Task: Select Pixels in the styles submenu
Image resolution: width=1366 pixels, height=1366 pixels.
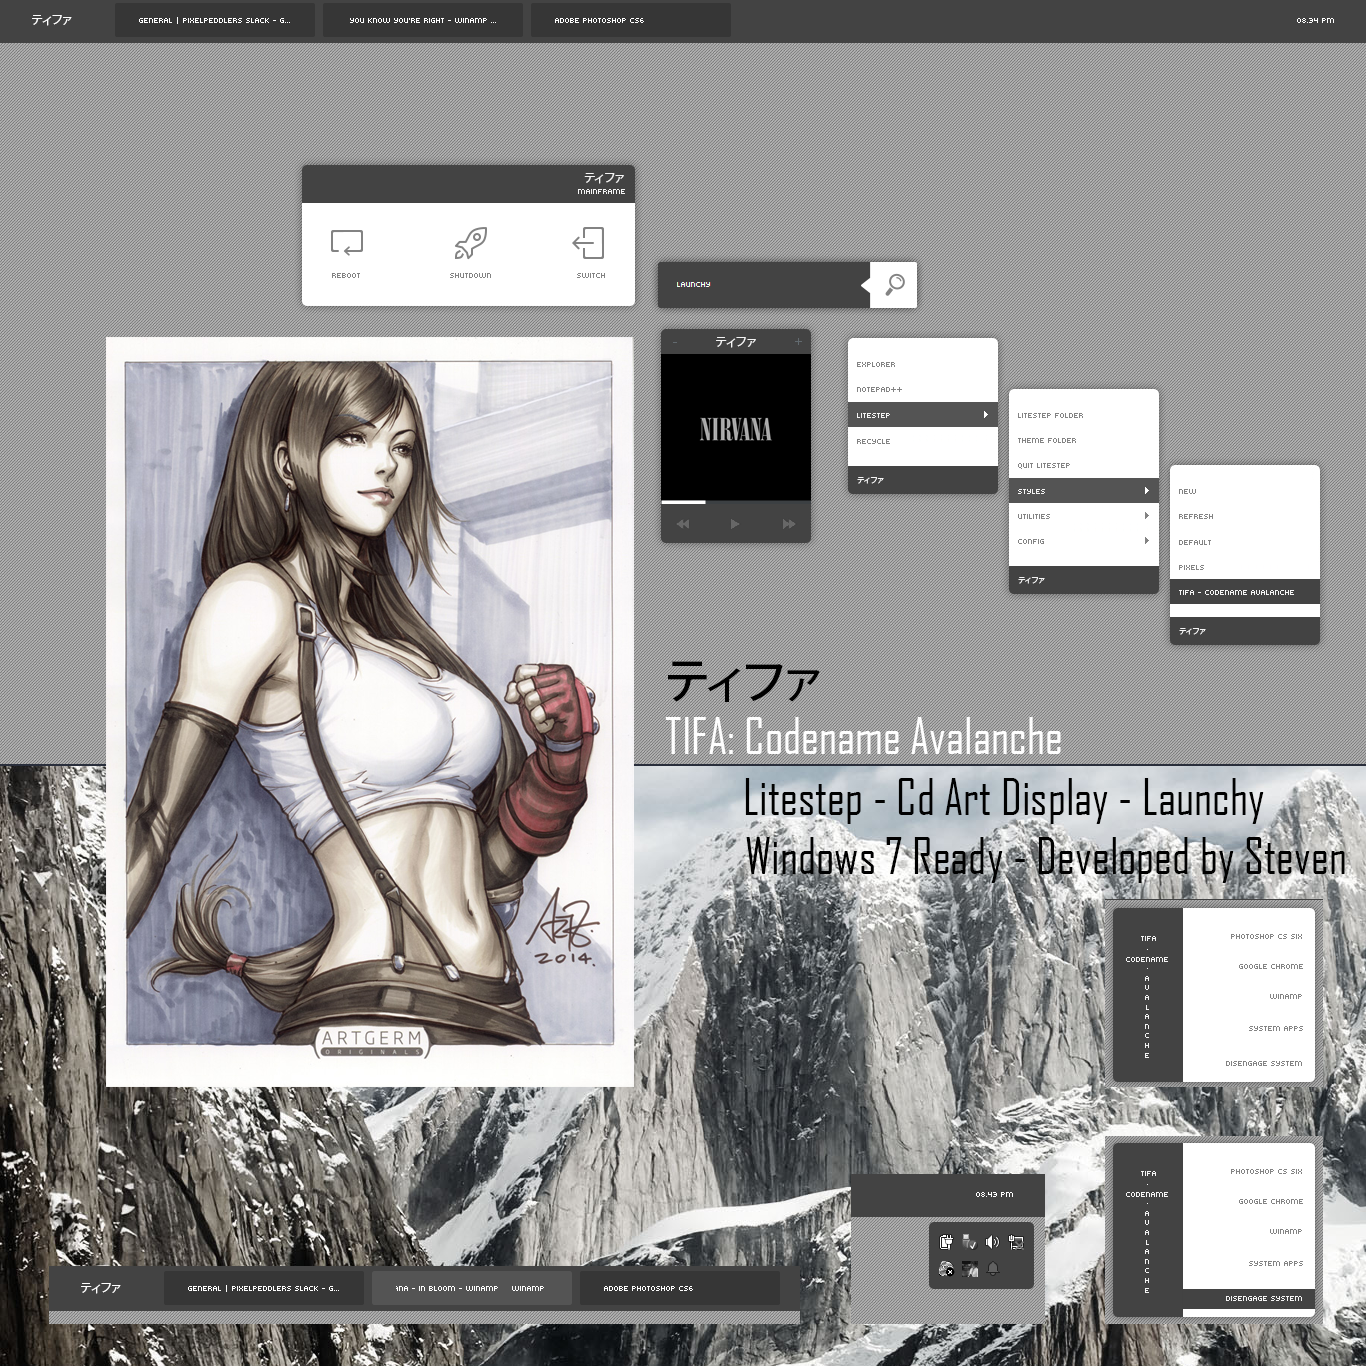Action: (x=1245, y=567)
